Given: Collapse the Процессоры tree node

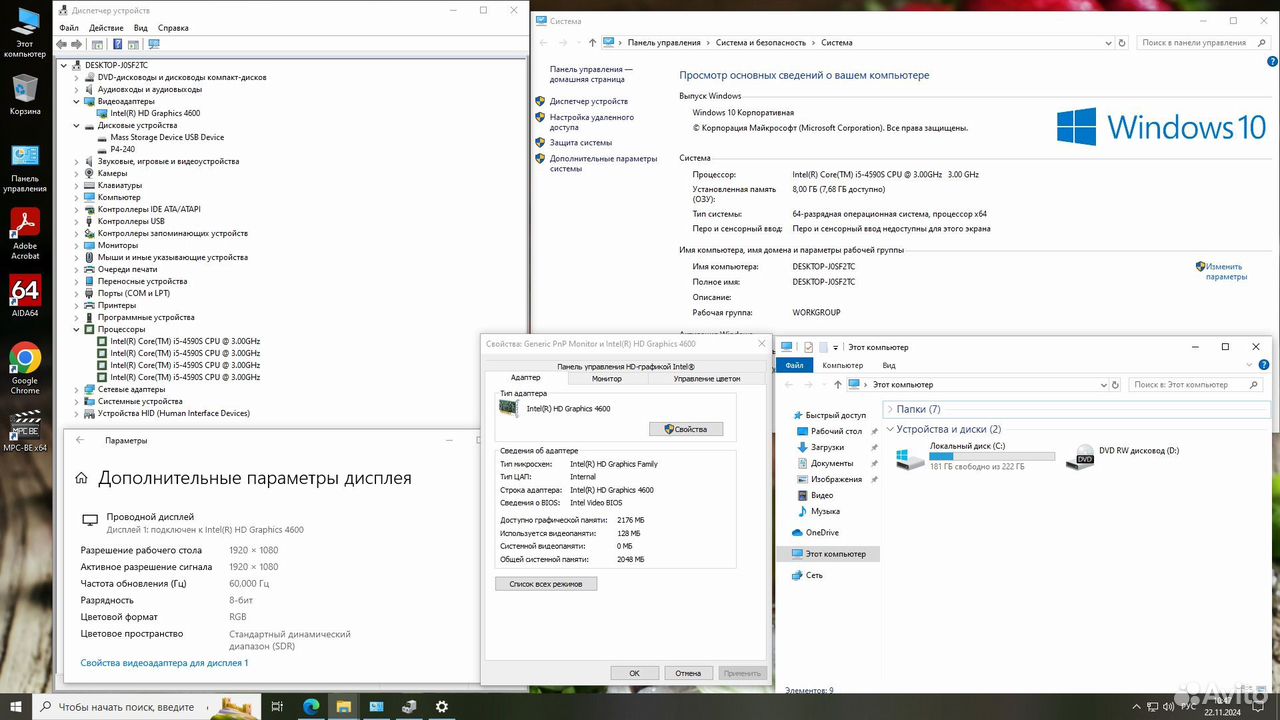Looking at the screenshot, I should point(77,329).
